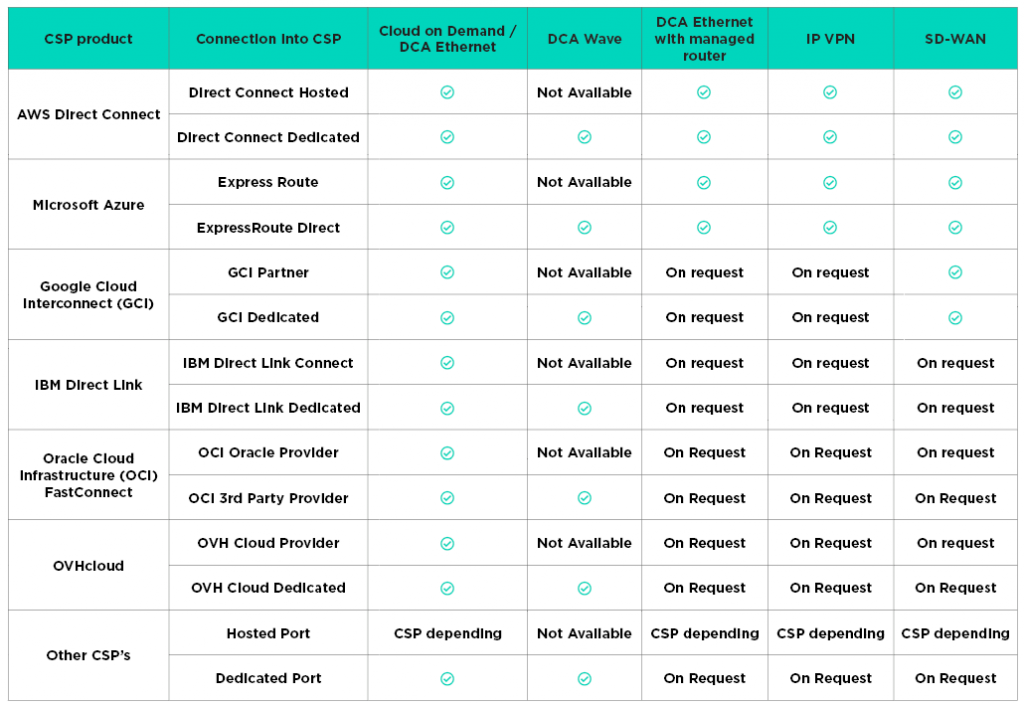
Task: Click Direct Connect Dedicated managed router checkmark
Action: pos(704,137)
